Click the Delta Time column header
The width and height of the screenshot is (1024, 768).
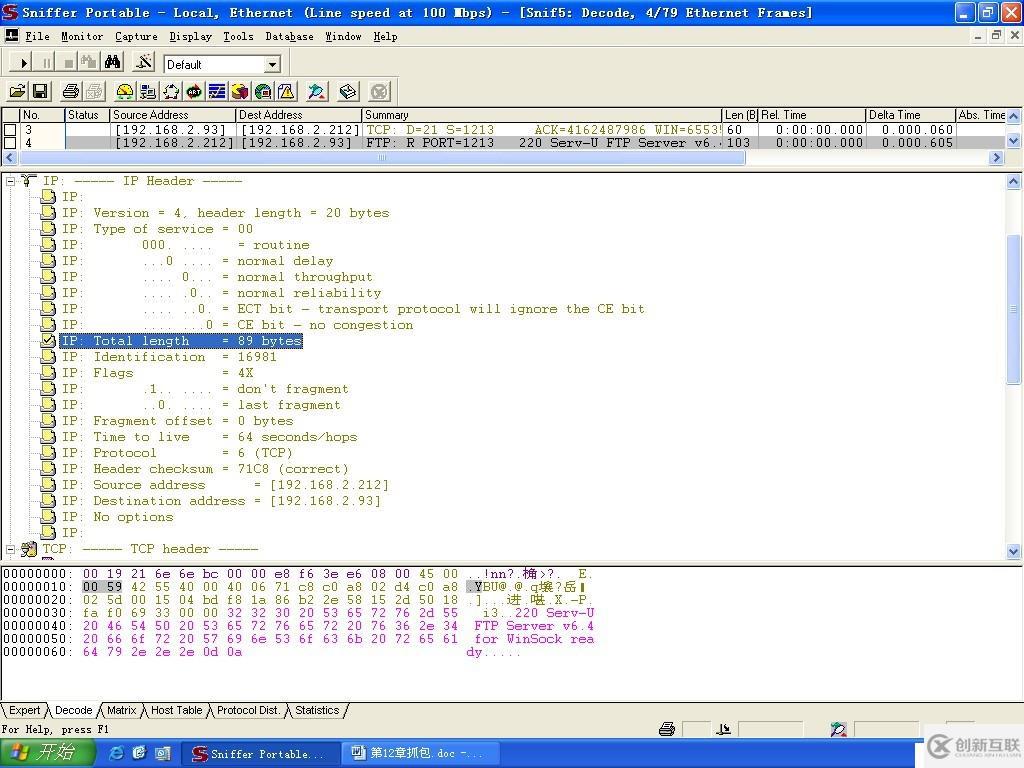point(910,115)
